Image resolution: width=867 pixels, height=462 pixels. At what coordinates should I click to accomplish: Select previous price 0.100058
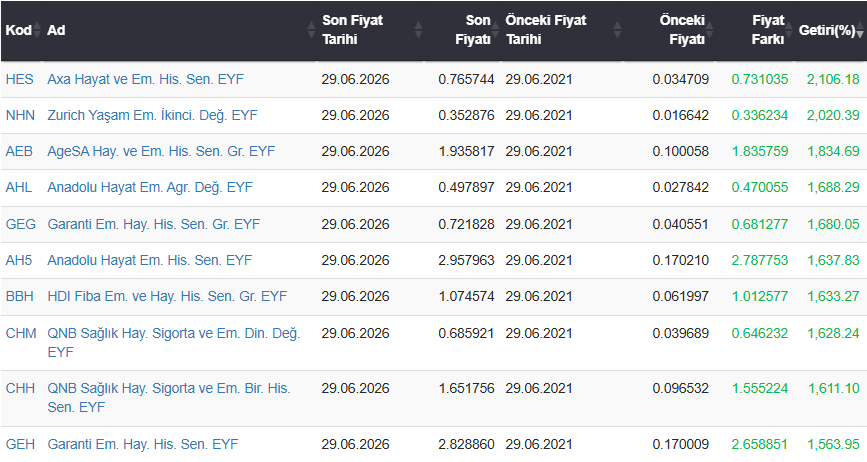[x=681, y=151]
